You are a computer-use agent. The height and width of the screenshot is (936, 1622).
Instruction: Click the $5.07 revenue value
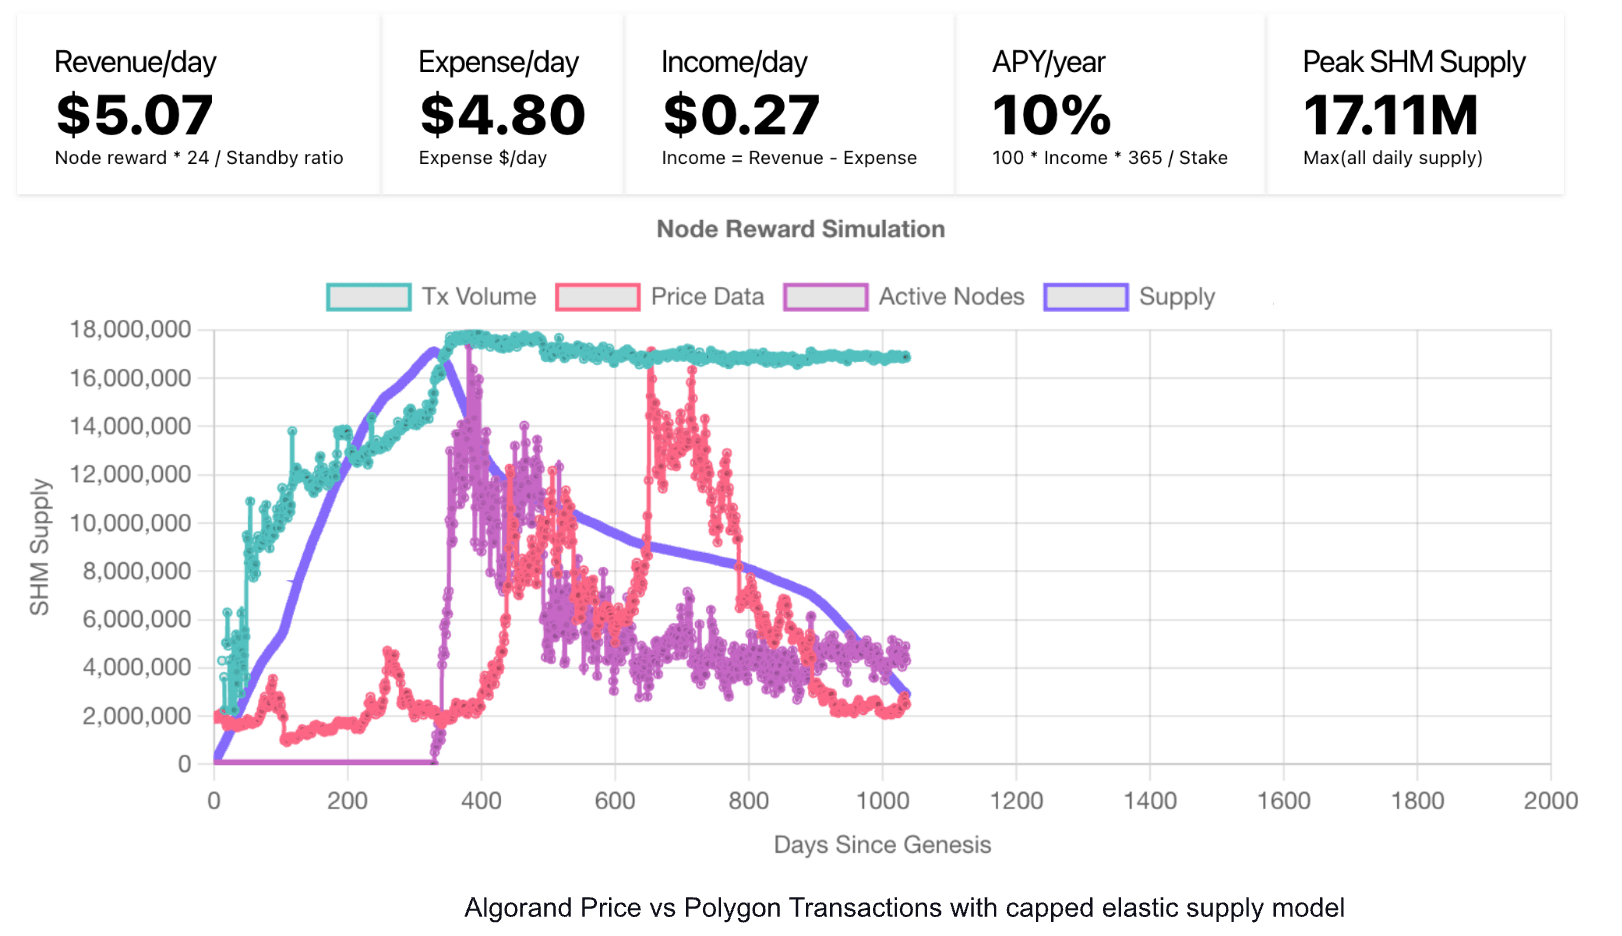(x=135, y=115)
